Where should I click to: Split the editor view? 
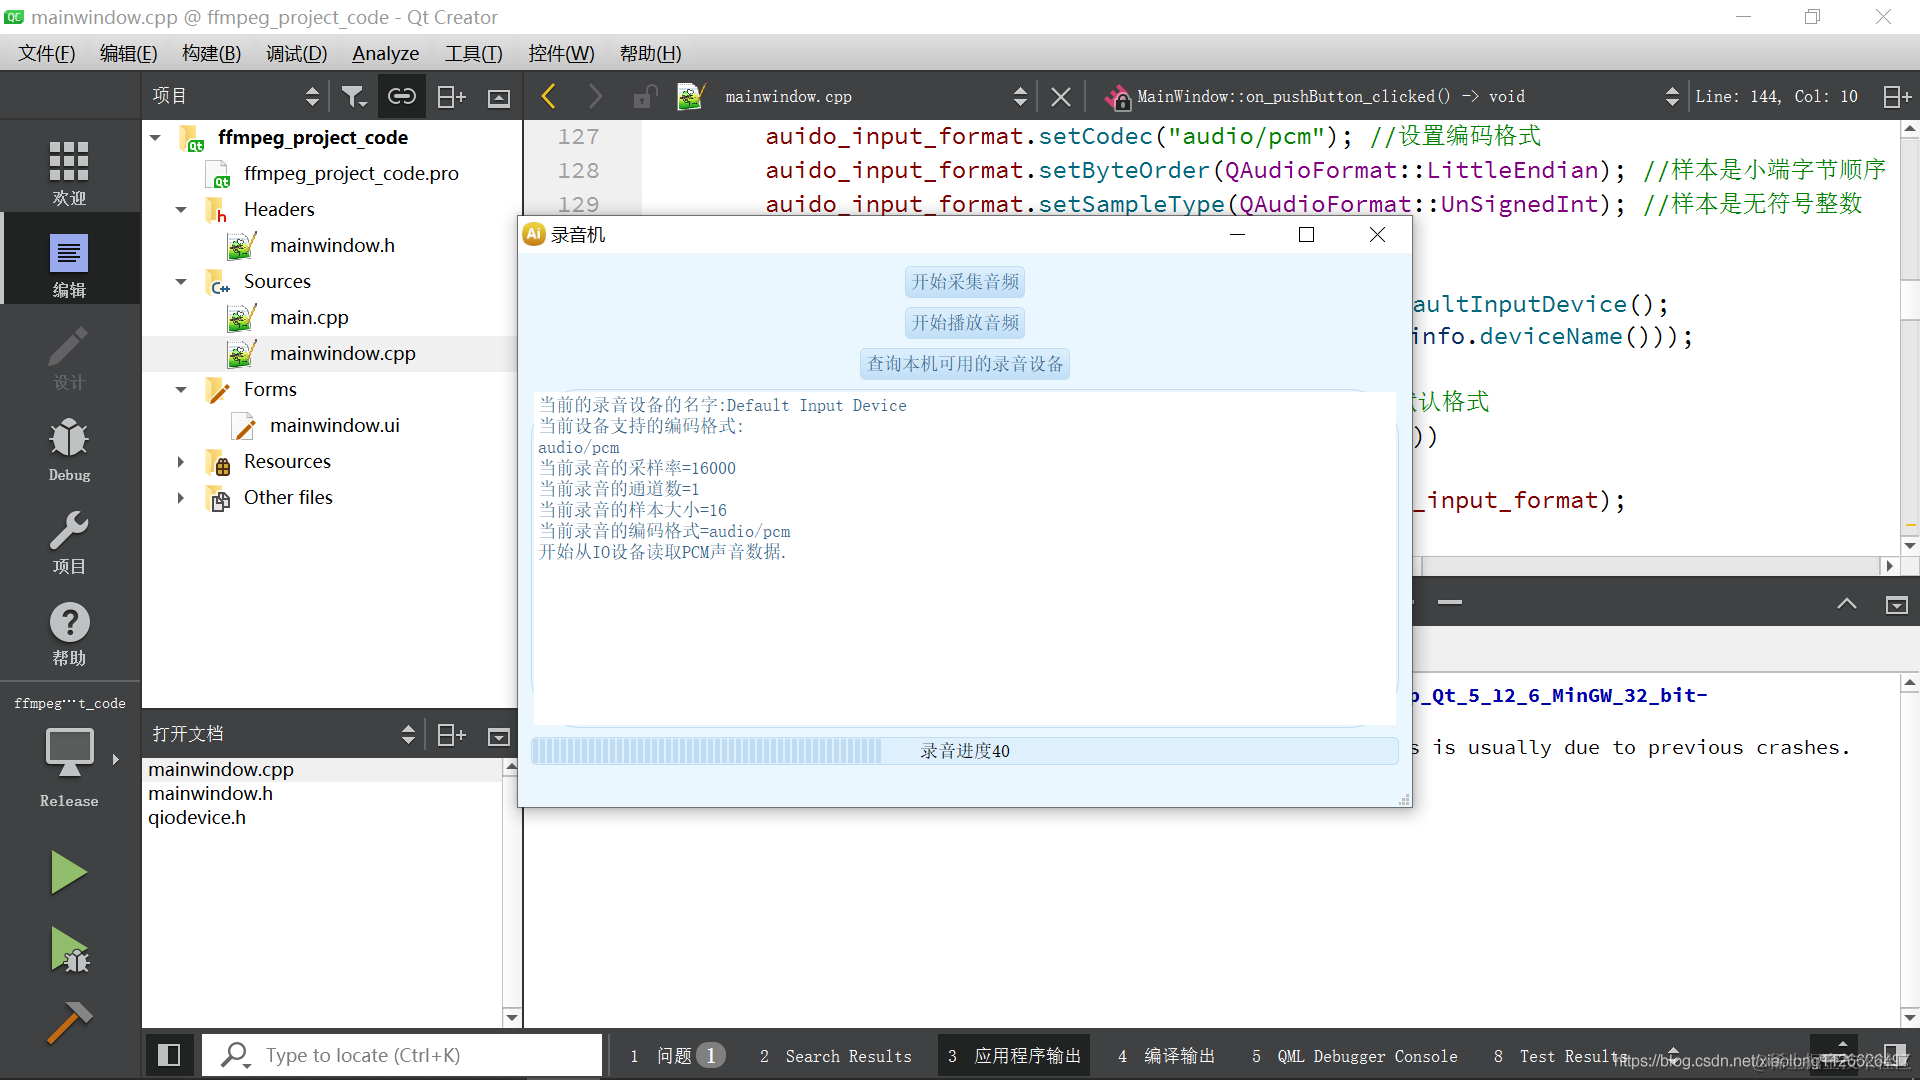(x=1896, y=96)
